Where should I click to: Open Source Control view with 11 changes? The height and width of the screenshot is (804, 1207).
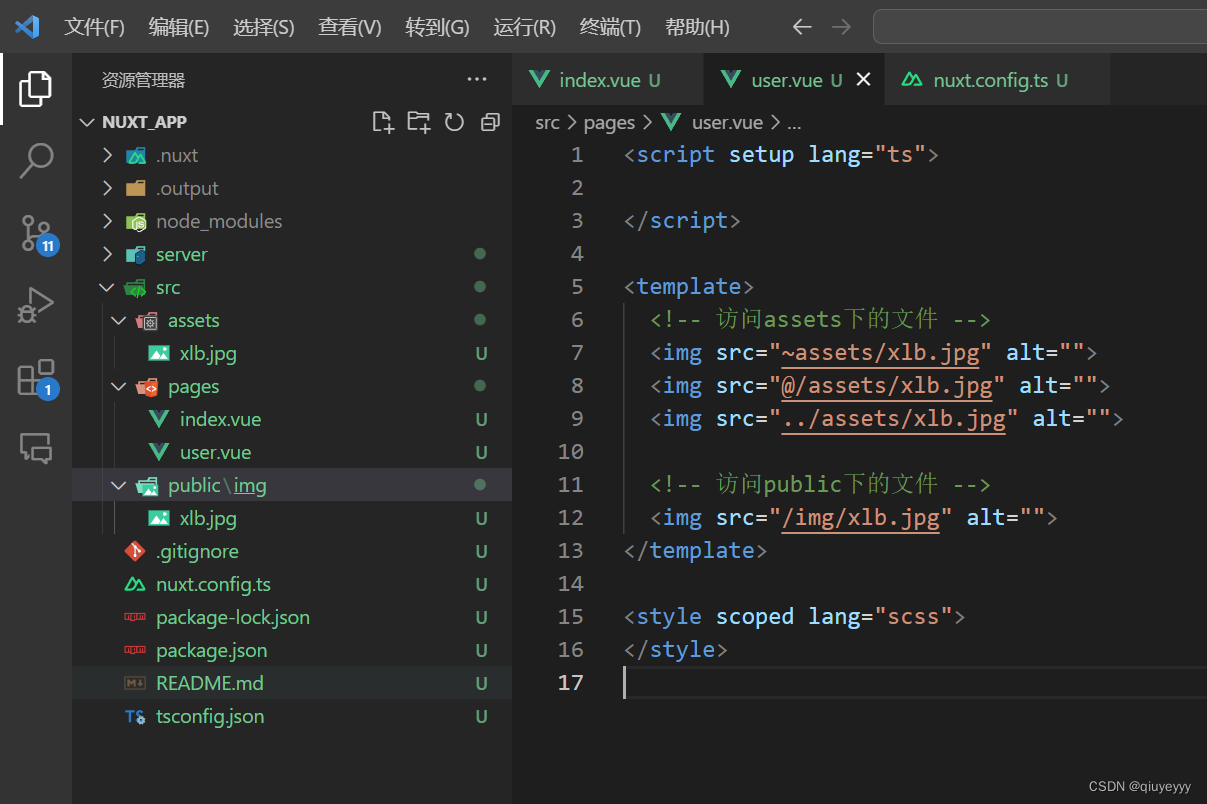click(37, 233)
